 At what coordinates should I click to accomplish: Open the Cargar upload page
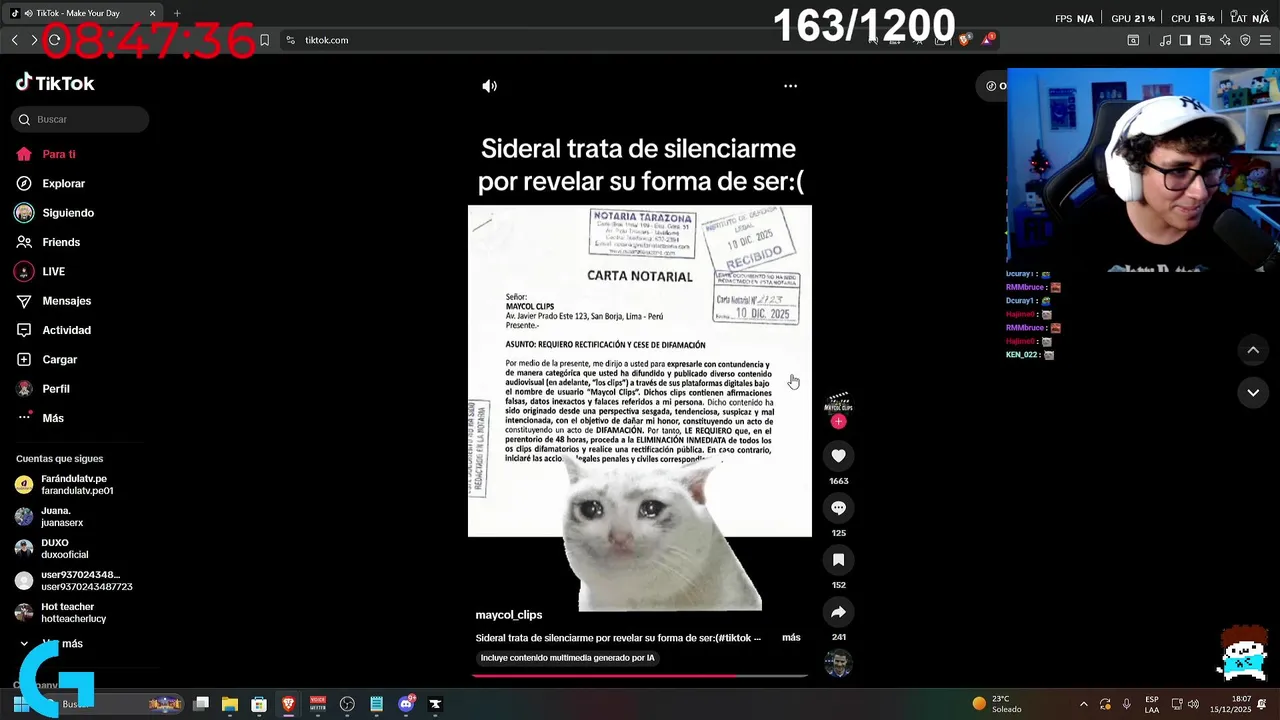click(x=46, y=359)
